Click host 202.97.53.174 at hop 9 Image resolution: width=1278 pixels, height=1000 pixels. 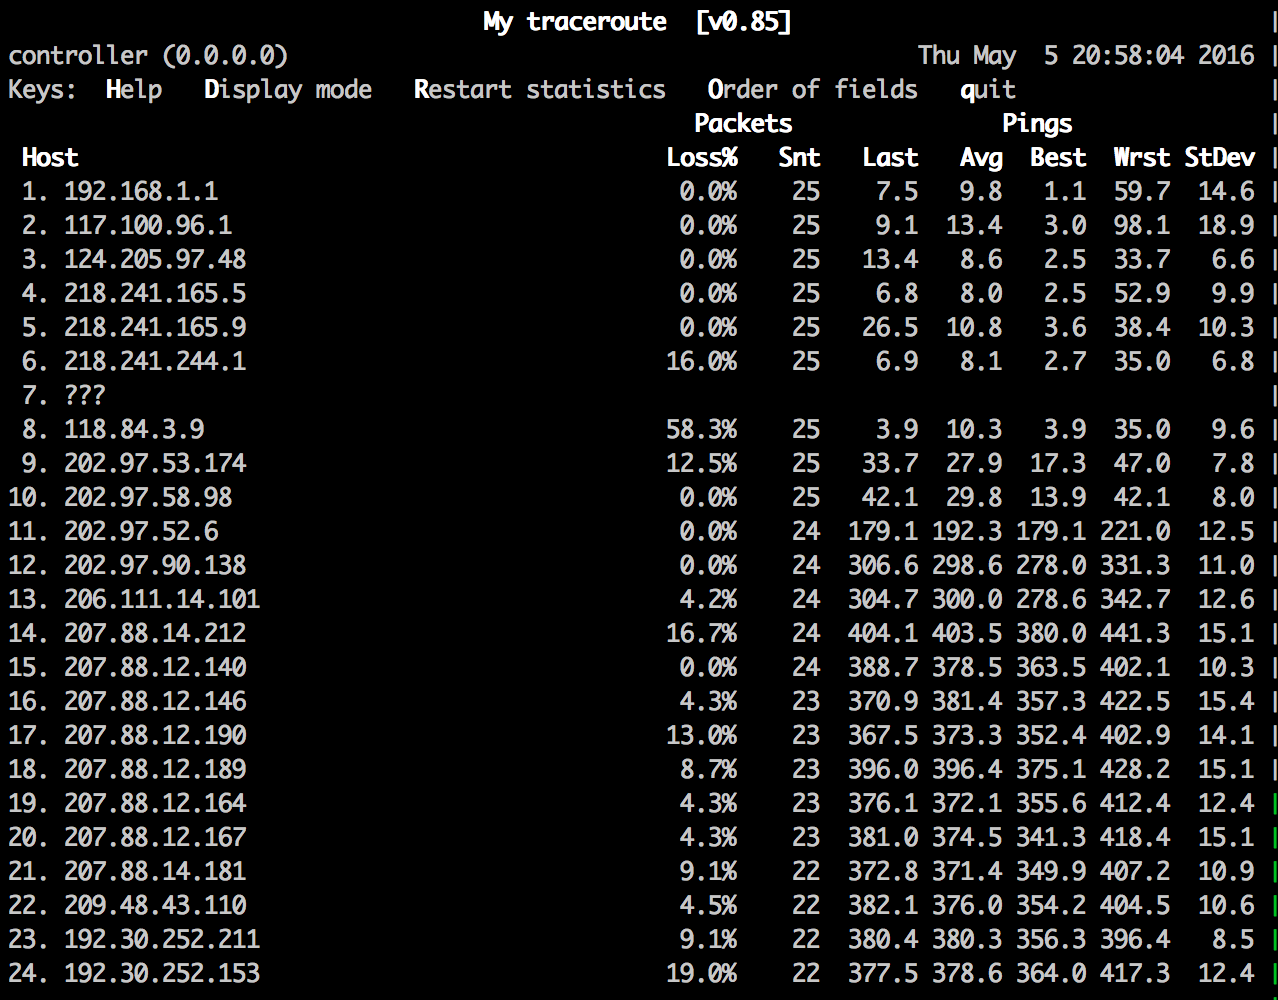155,463
